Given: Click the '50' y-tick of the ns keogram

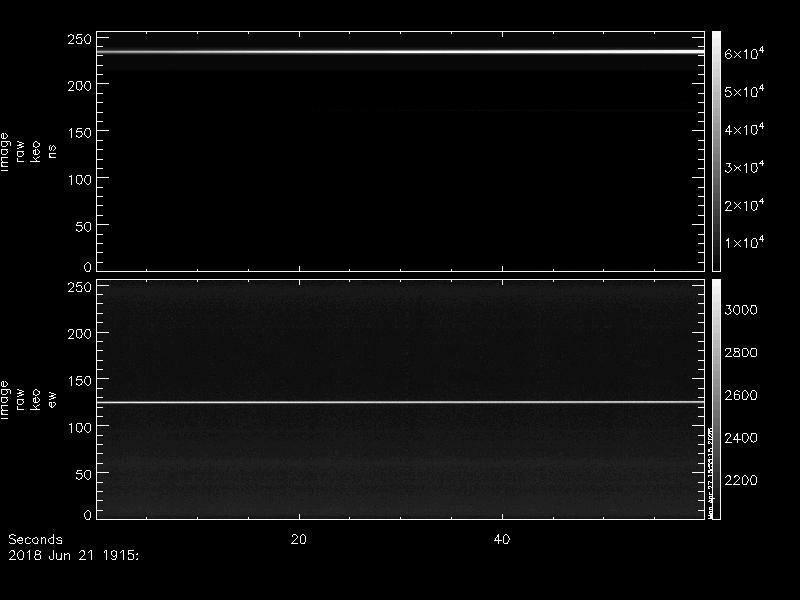Looking at the screenshot, I should click(84, 227).
